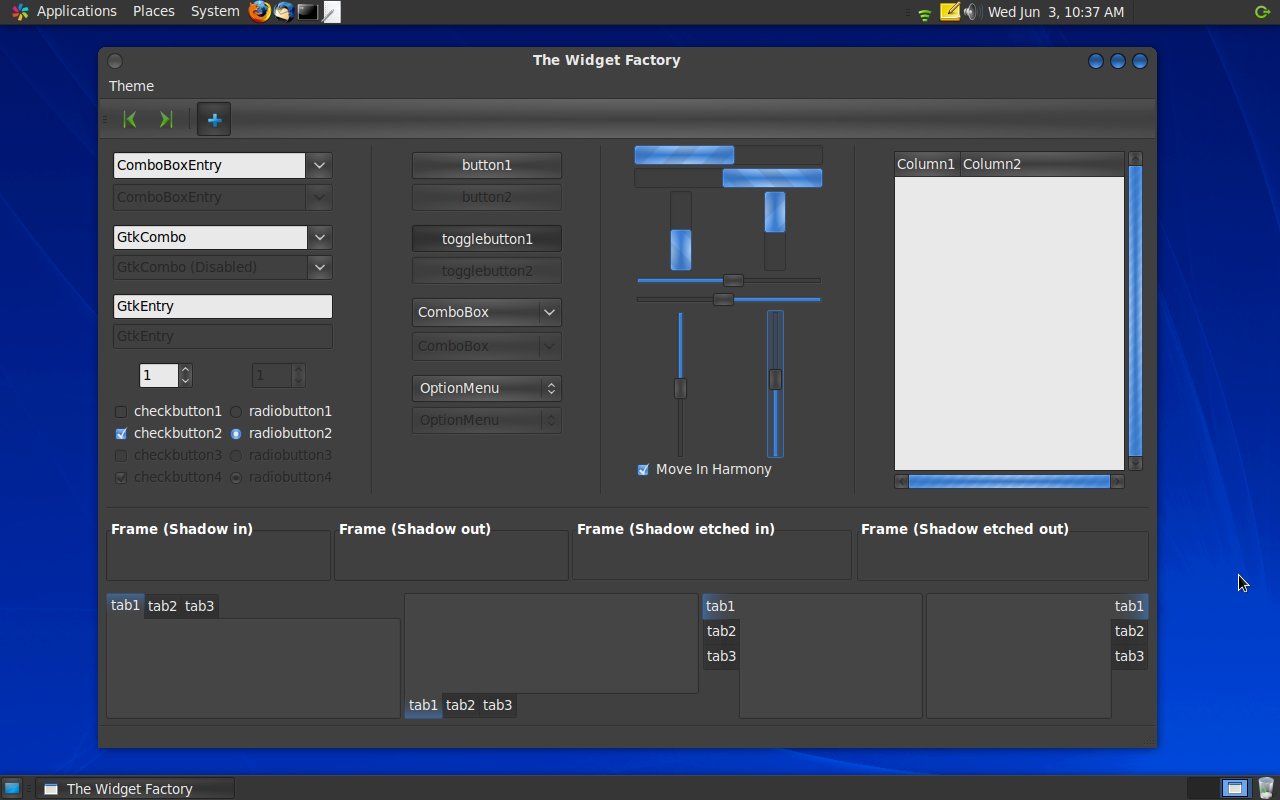Image resolution: width=1280 pixels, height=800 pixels.
Task: Open the Applications menu
Action: 76,12
